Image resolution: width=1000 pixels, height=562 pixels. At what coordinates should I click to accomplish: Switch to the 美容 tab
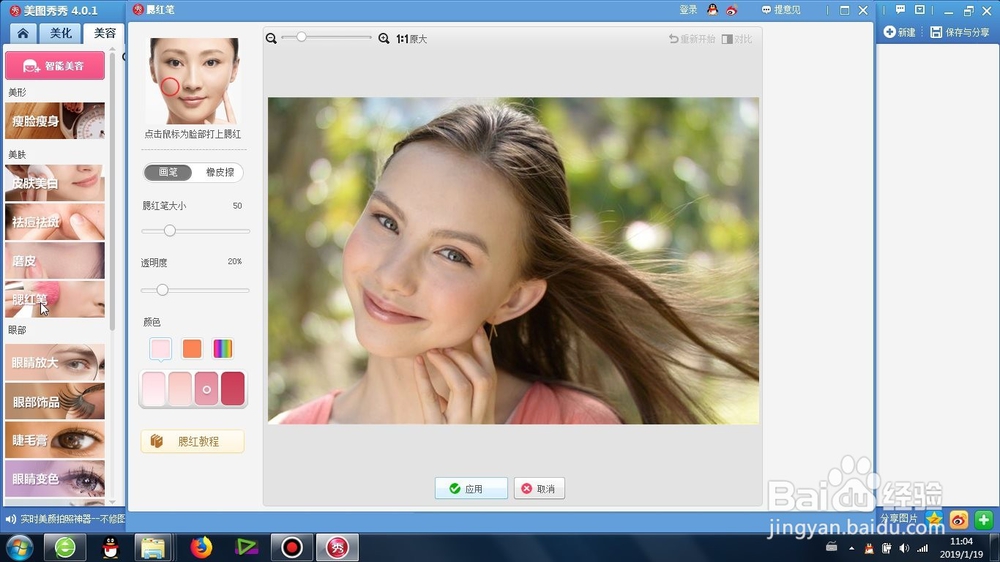pos(105,33)
